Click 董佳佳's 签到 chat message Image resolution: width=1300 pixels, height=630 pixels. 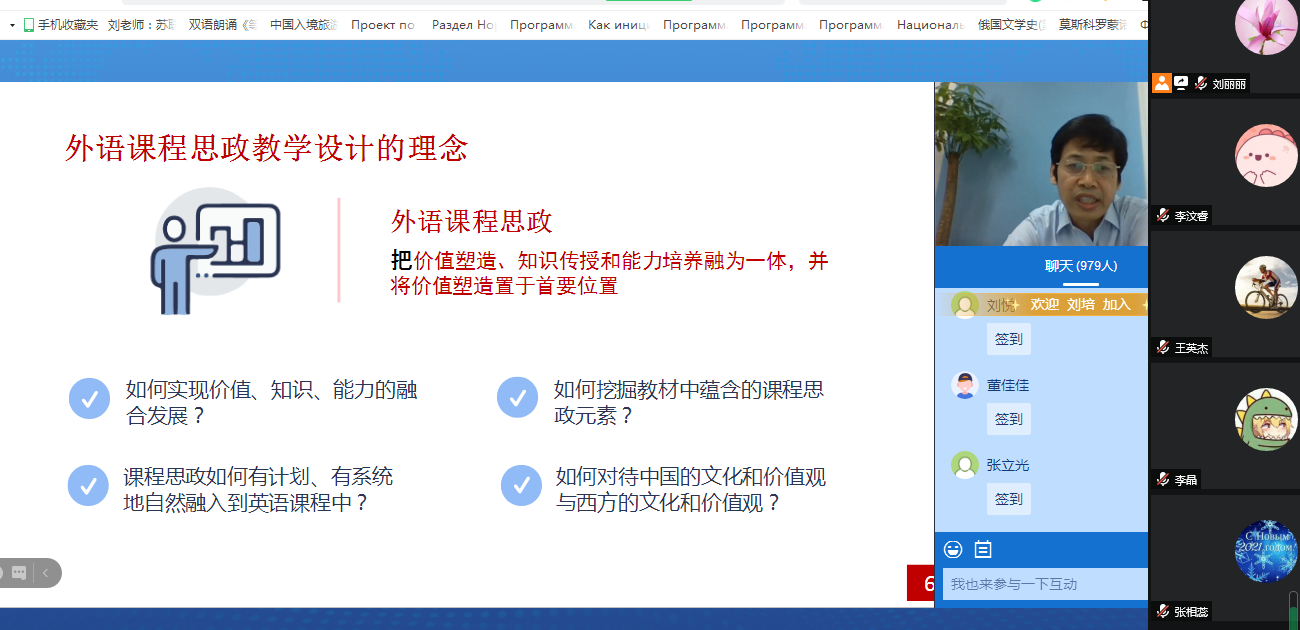point(1008,419)
